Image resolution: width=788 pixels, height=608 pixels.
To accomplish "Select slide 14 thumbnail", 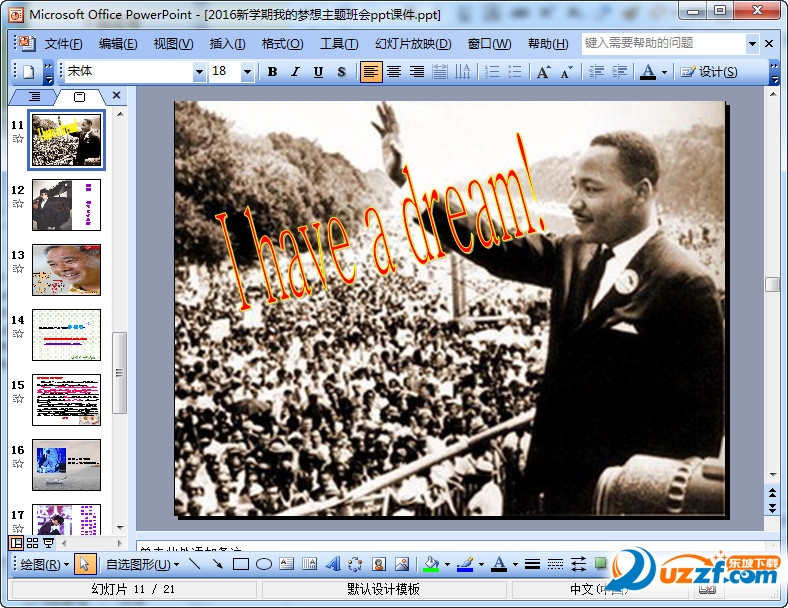I will pyautogui.click(x=66, y=335).
